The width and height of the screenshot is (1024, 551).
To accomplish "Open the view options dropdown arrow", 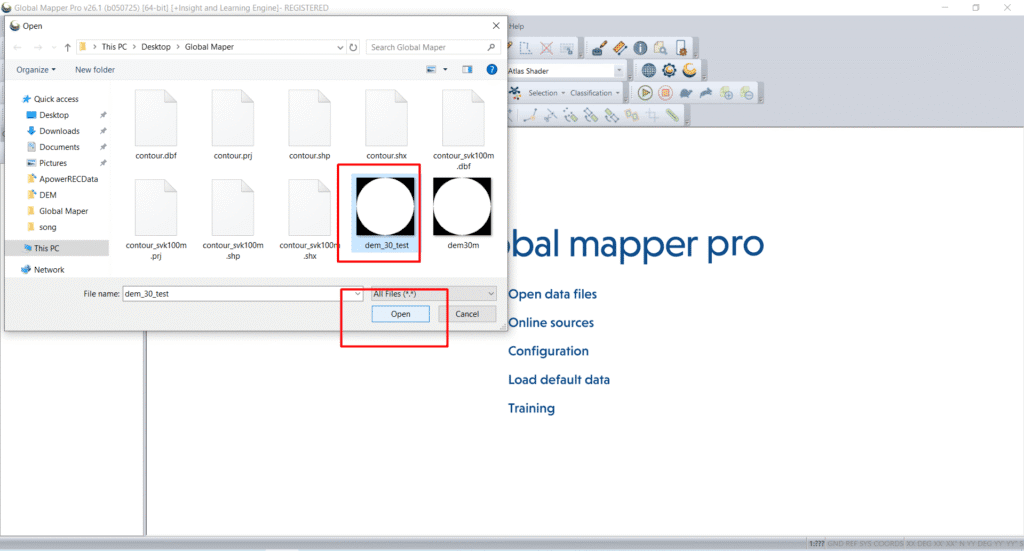I will point(445,69).
